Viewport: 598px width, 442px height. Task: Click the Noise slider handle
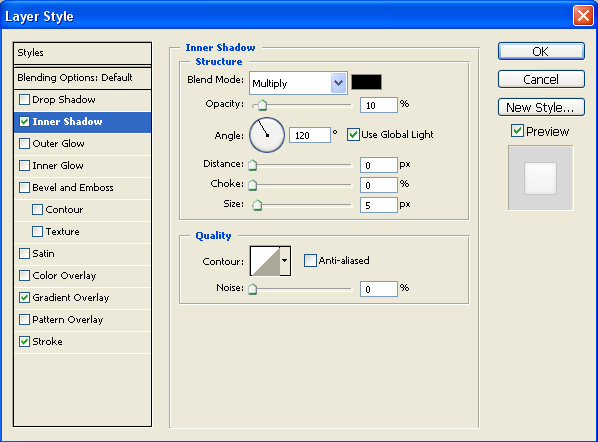(252, 289)
